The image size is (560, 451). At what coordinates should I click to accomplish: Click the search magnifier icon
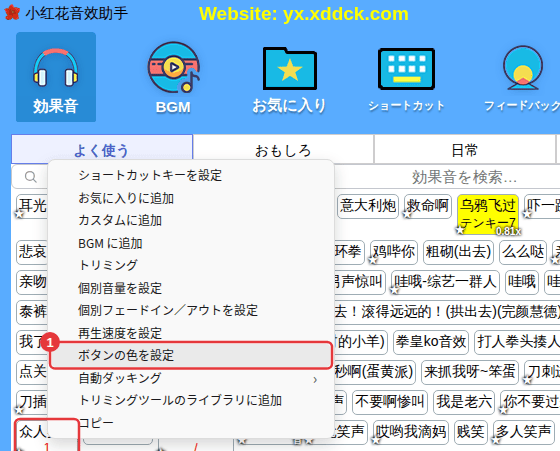[x=31, y=177]
